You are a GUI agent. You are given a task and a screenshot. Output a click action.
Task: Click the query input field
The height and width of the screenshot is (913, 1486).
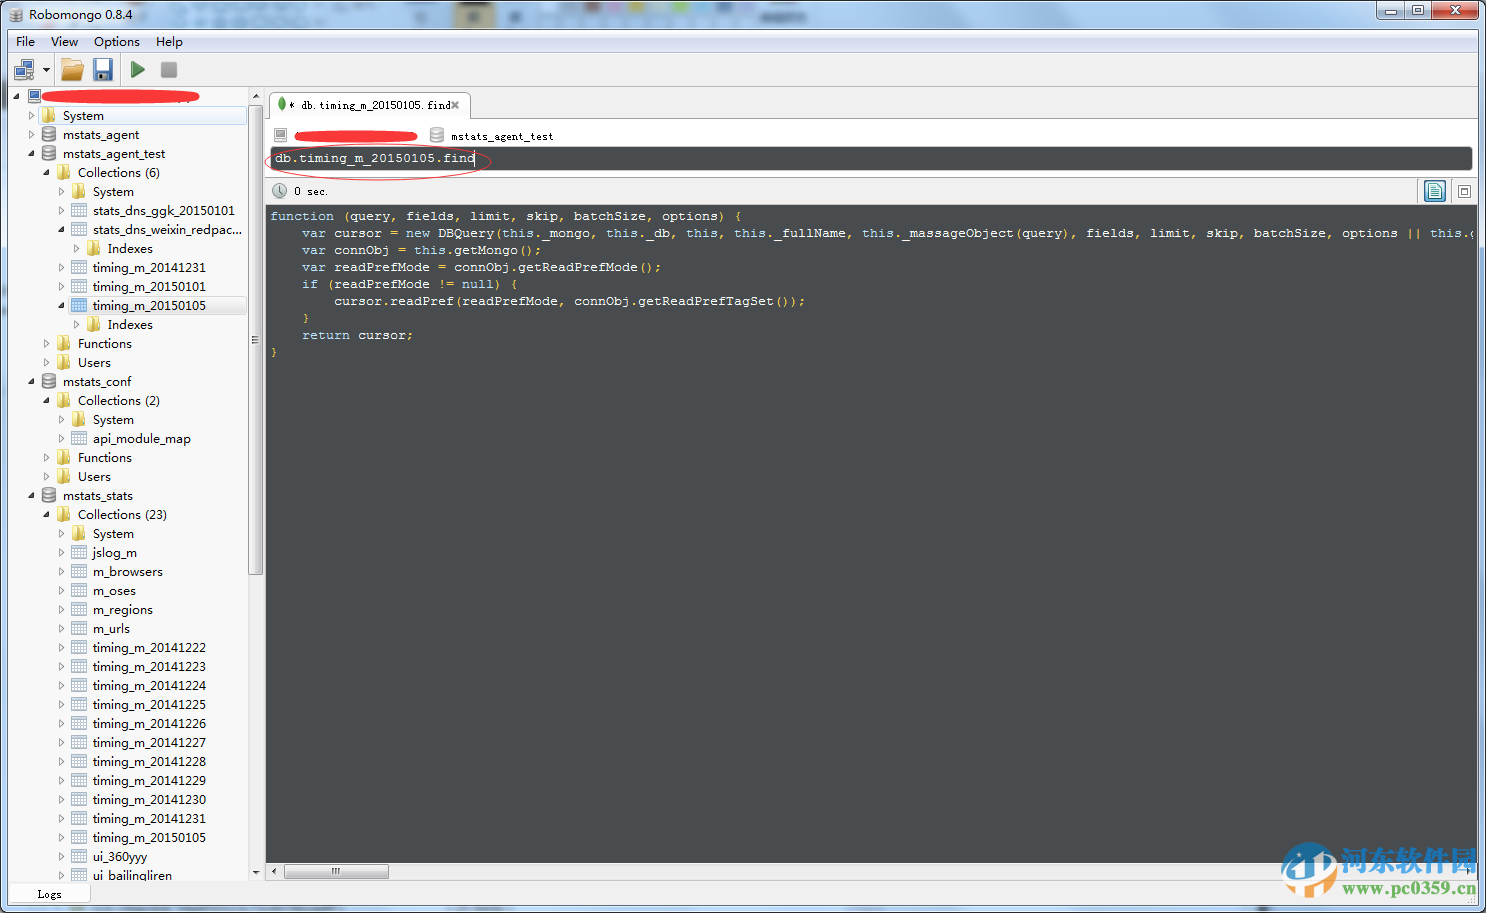pyautogui.click(x=870, y=158)
